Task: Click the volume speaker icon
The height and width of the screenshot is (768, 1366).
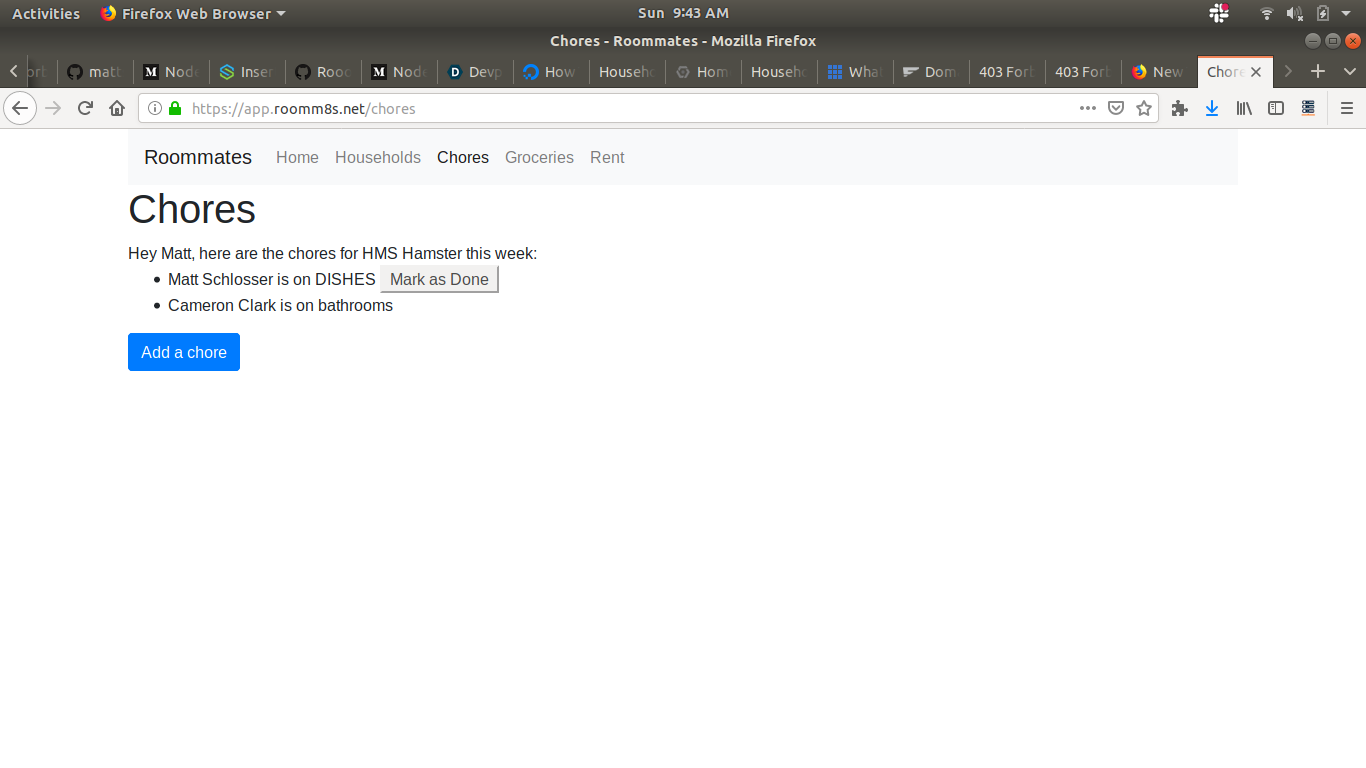Action: (x=1294, y=13)
